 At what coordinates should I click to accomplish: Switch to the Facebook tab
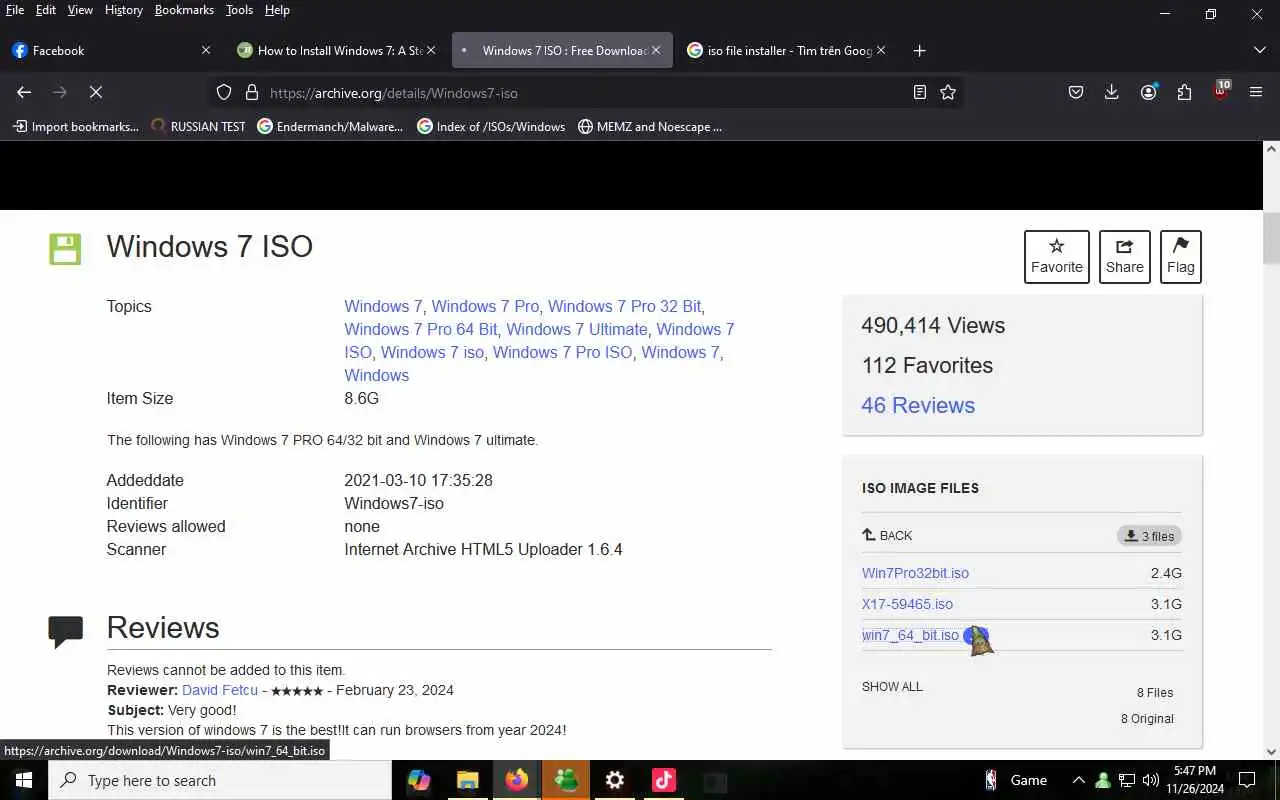tap(112, 50)
